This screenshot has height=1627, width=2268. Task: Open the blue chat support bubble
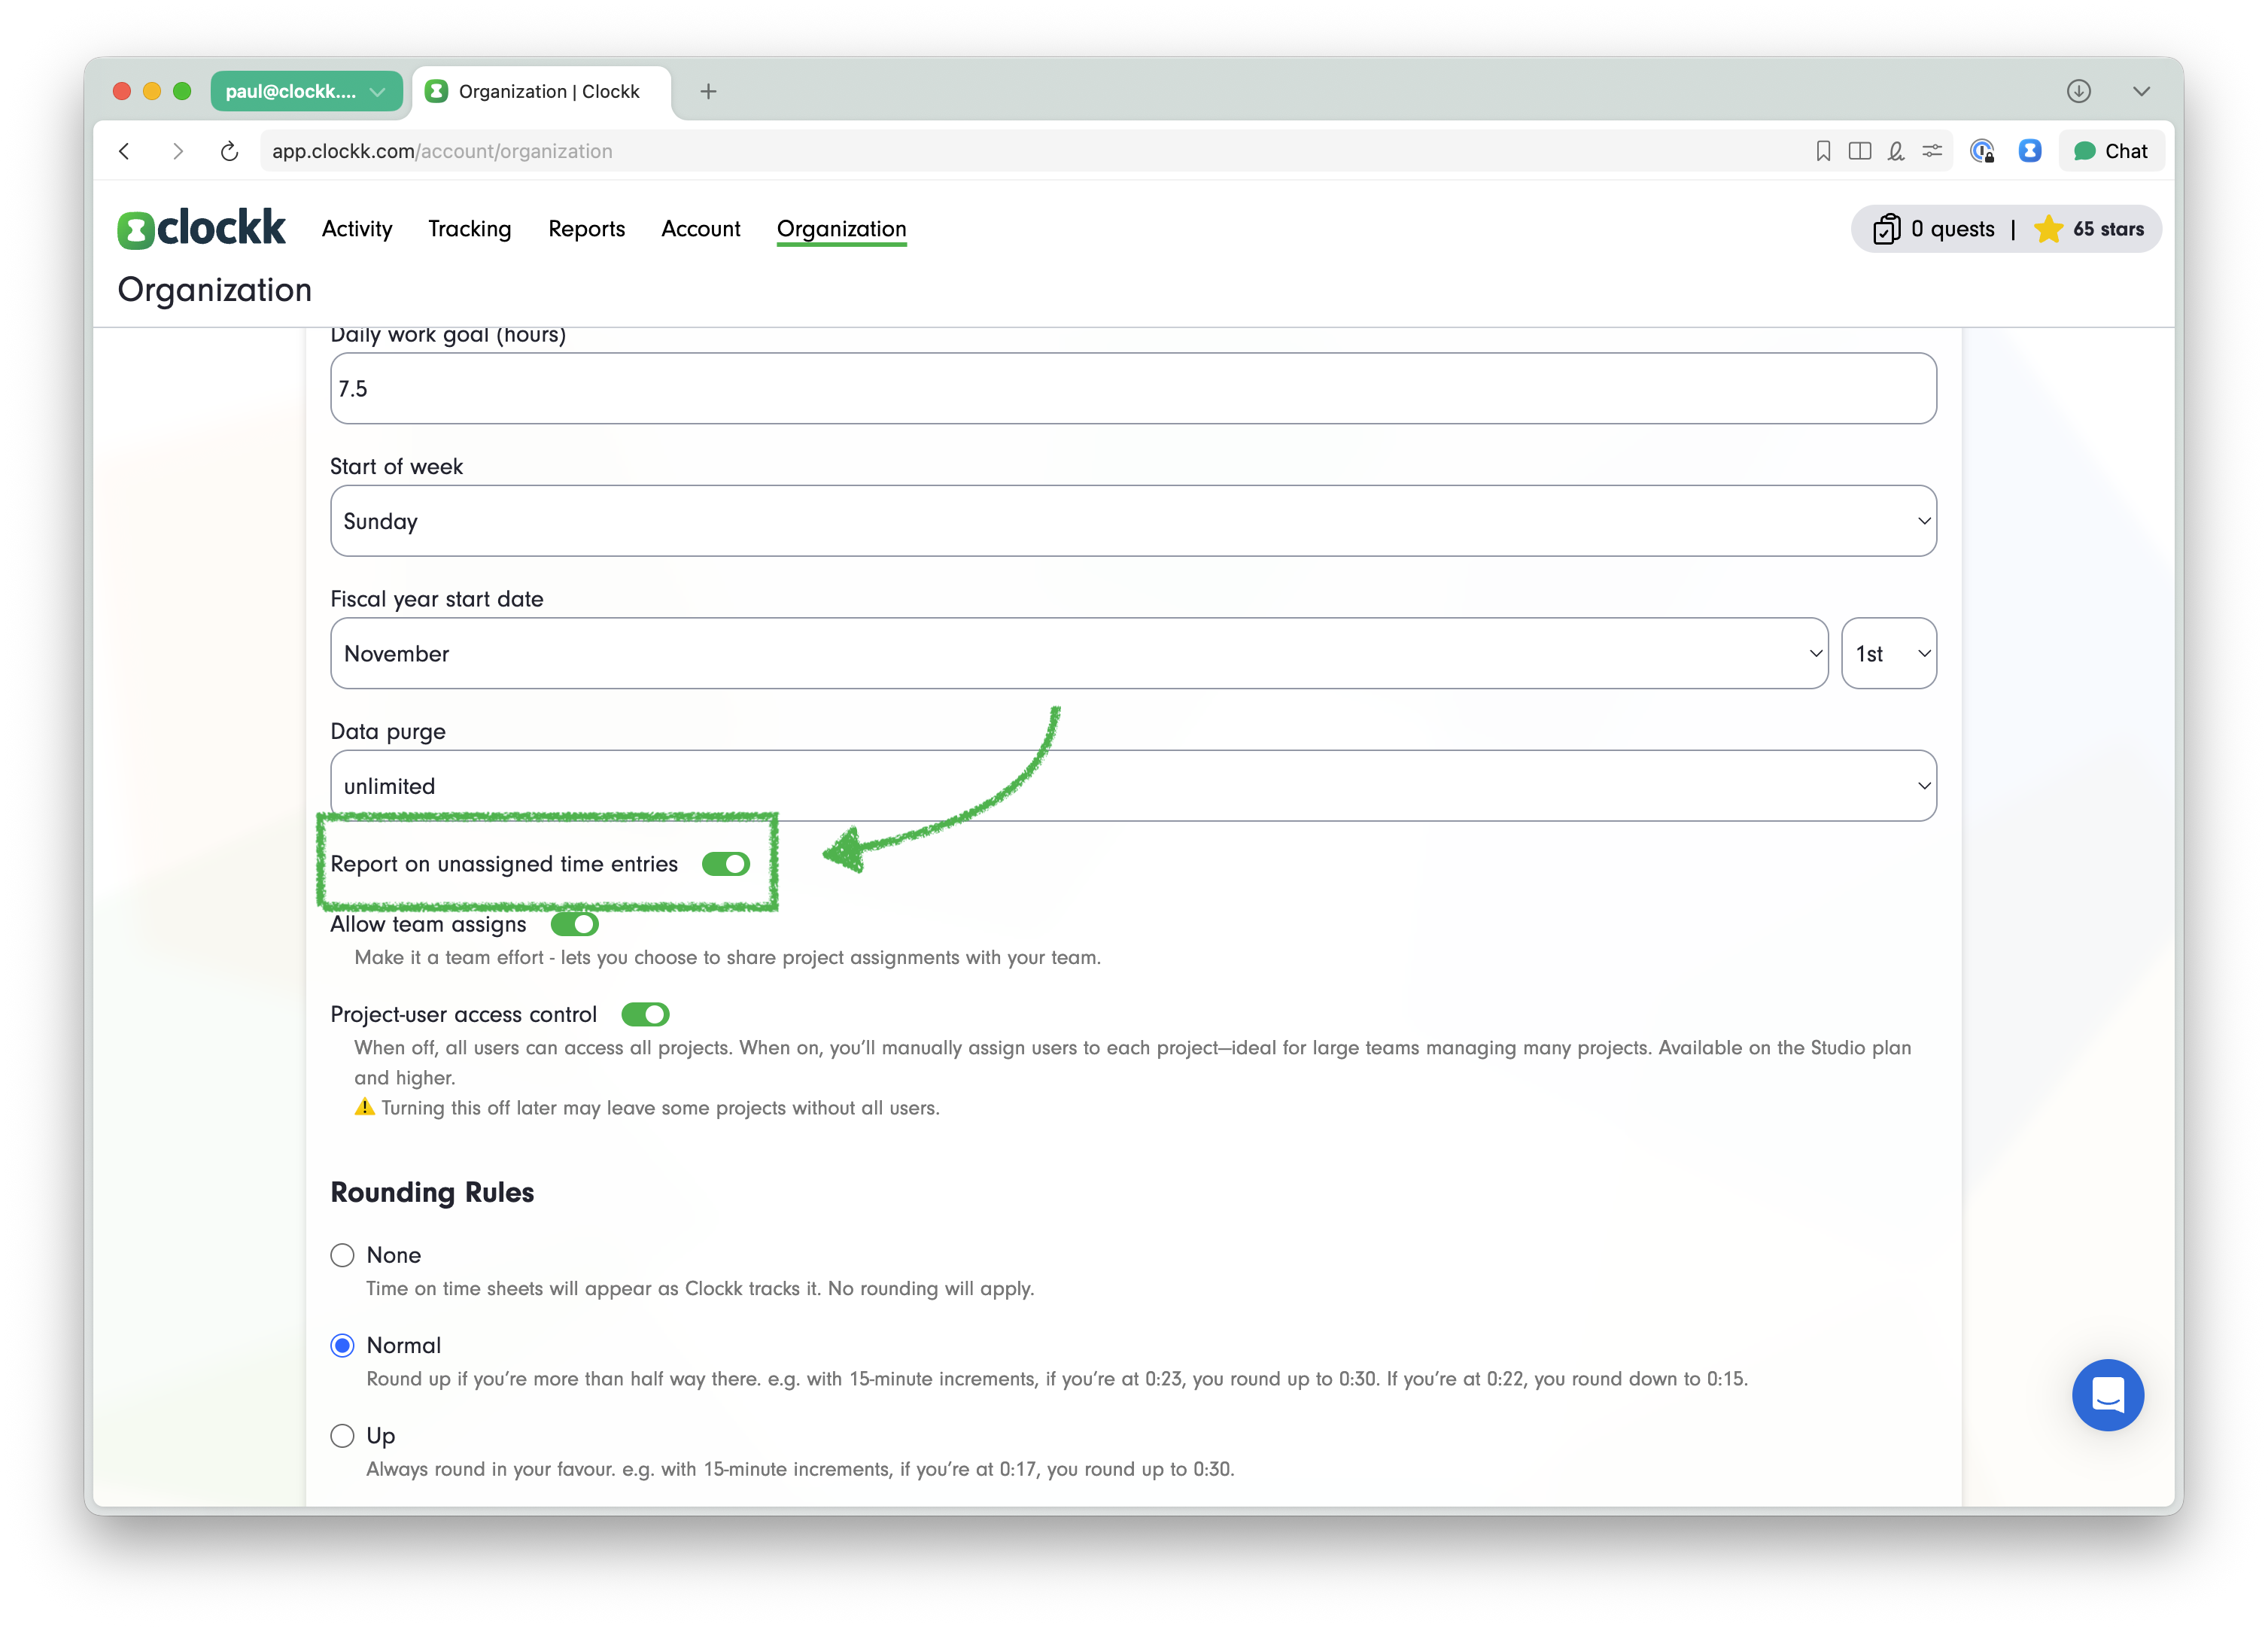2107,1394
